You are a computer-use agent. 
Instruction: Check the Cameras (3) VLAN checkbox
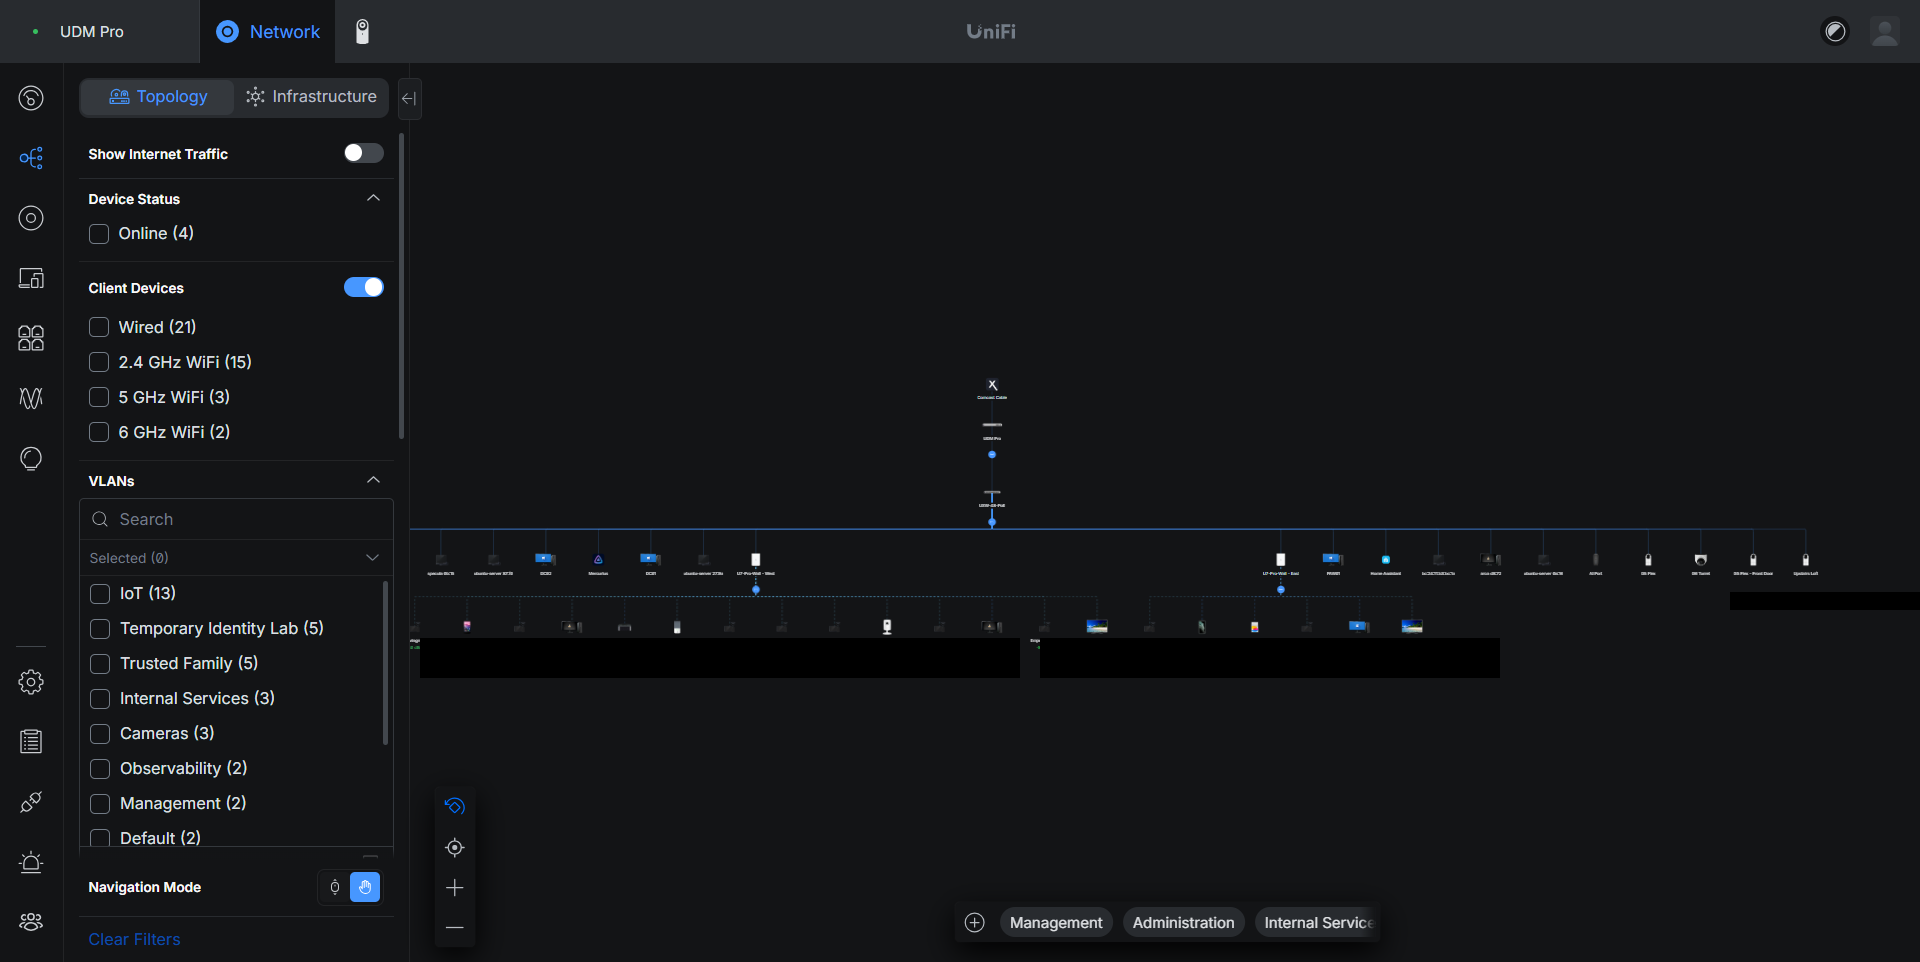(100, 734)
